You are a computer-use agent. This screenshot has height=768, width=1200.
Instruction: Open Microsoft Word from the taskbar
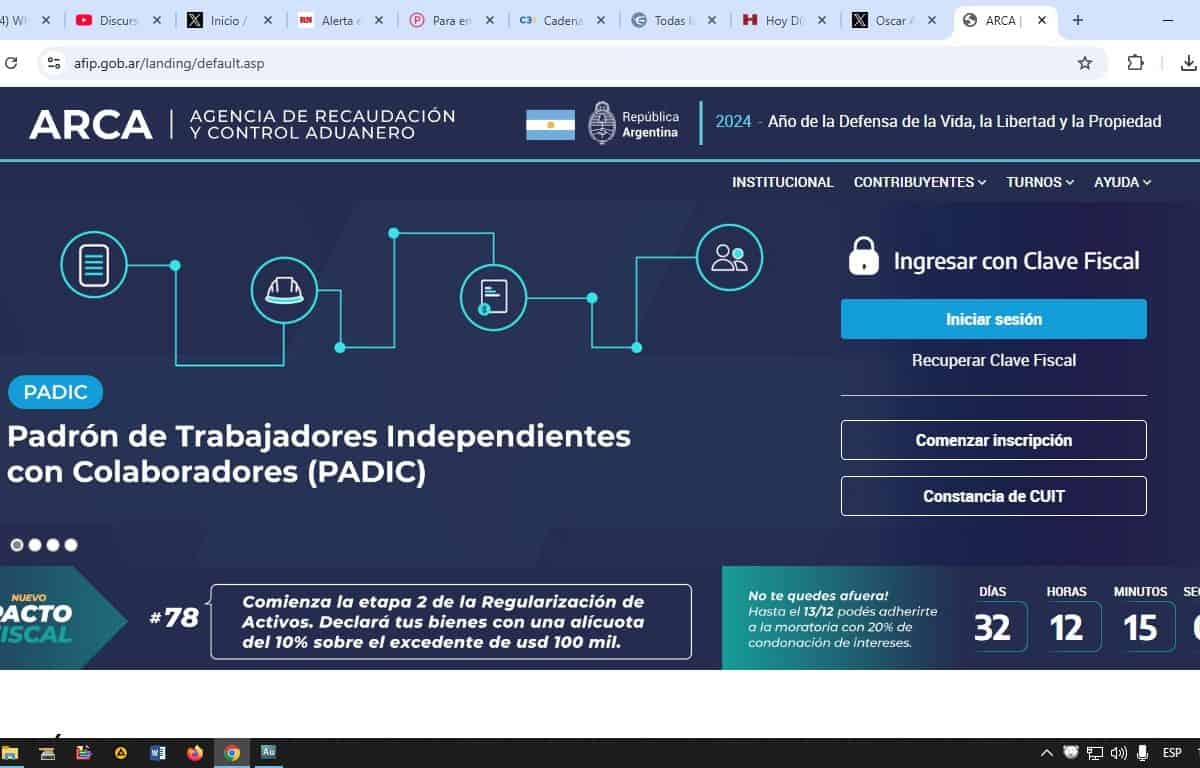[158, 753]
